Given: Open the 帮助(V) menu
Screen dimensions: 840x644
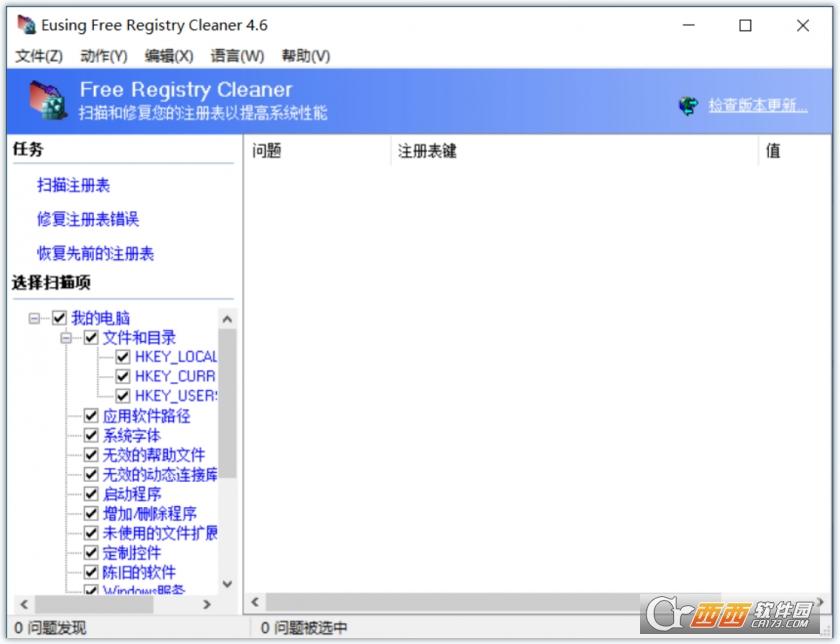Looking at the screenshot, I should coord(303,56).
